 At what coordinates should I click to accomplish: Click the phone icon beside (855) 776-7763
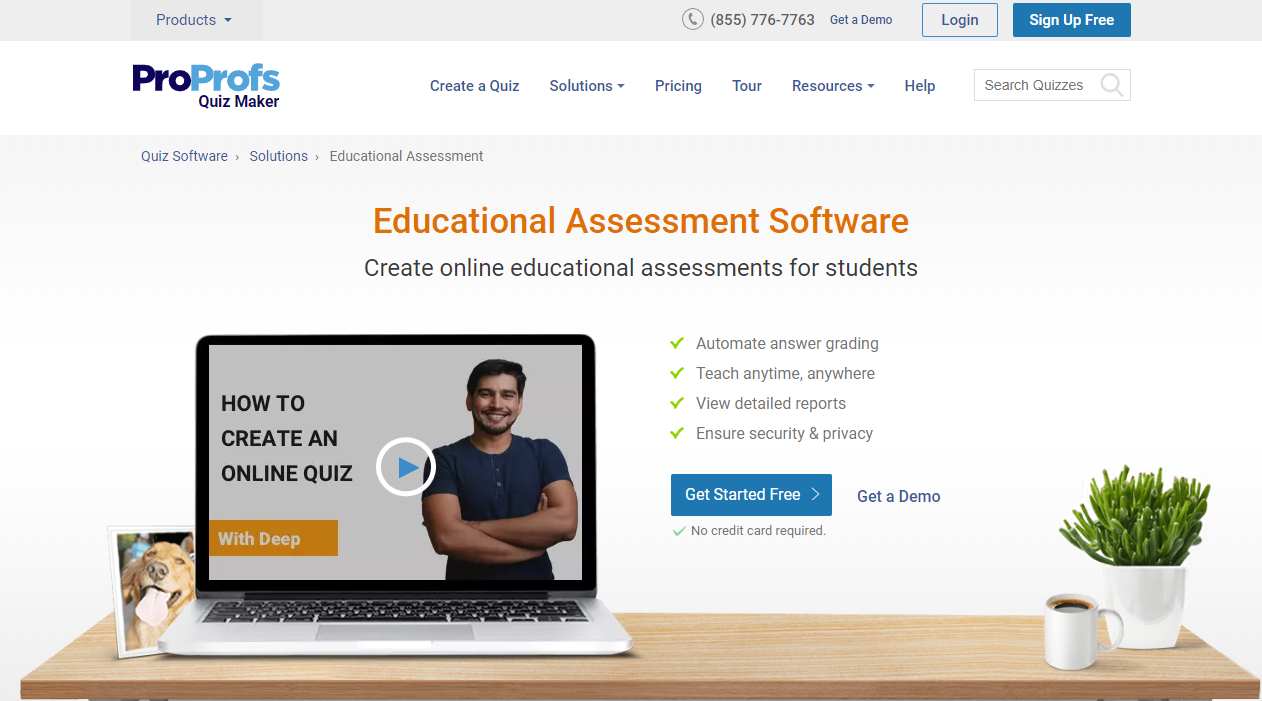(693, 19)
